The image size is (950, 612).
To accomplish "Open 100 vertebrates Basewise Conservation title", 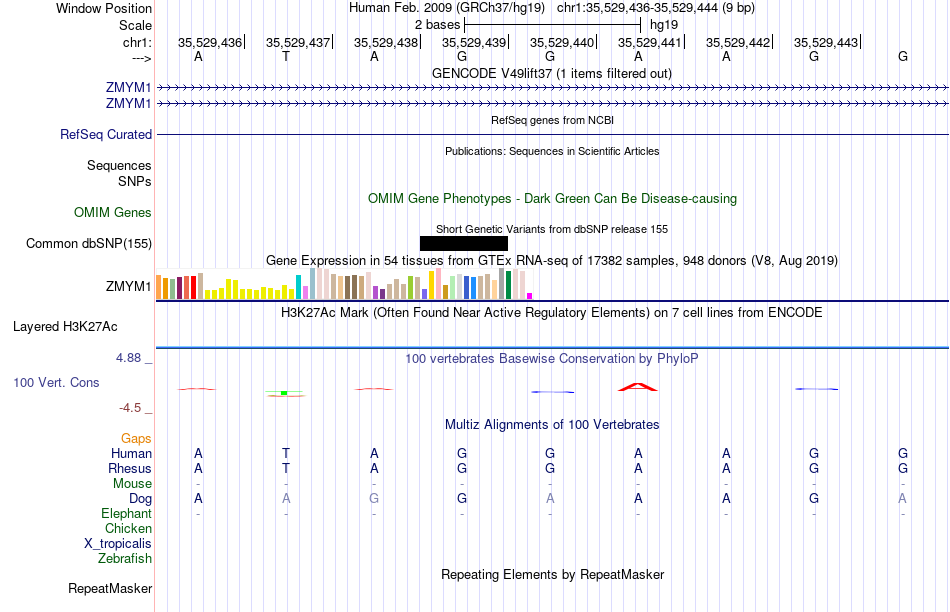I will coord(552,358).
